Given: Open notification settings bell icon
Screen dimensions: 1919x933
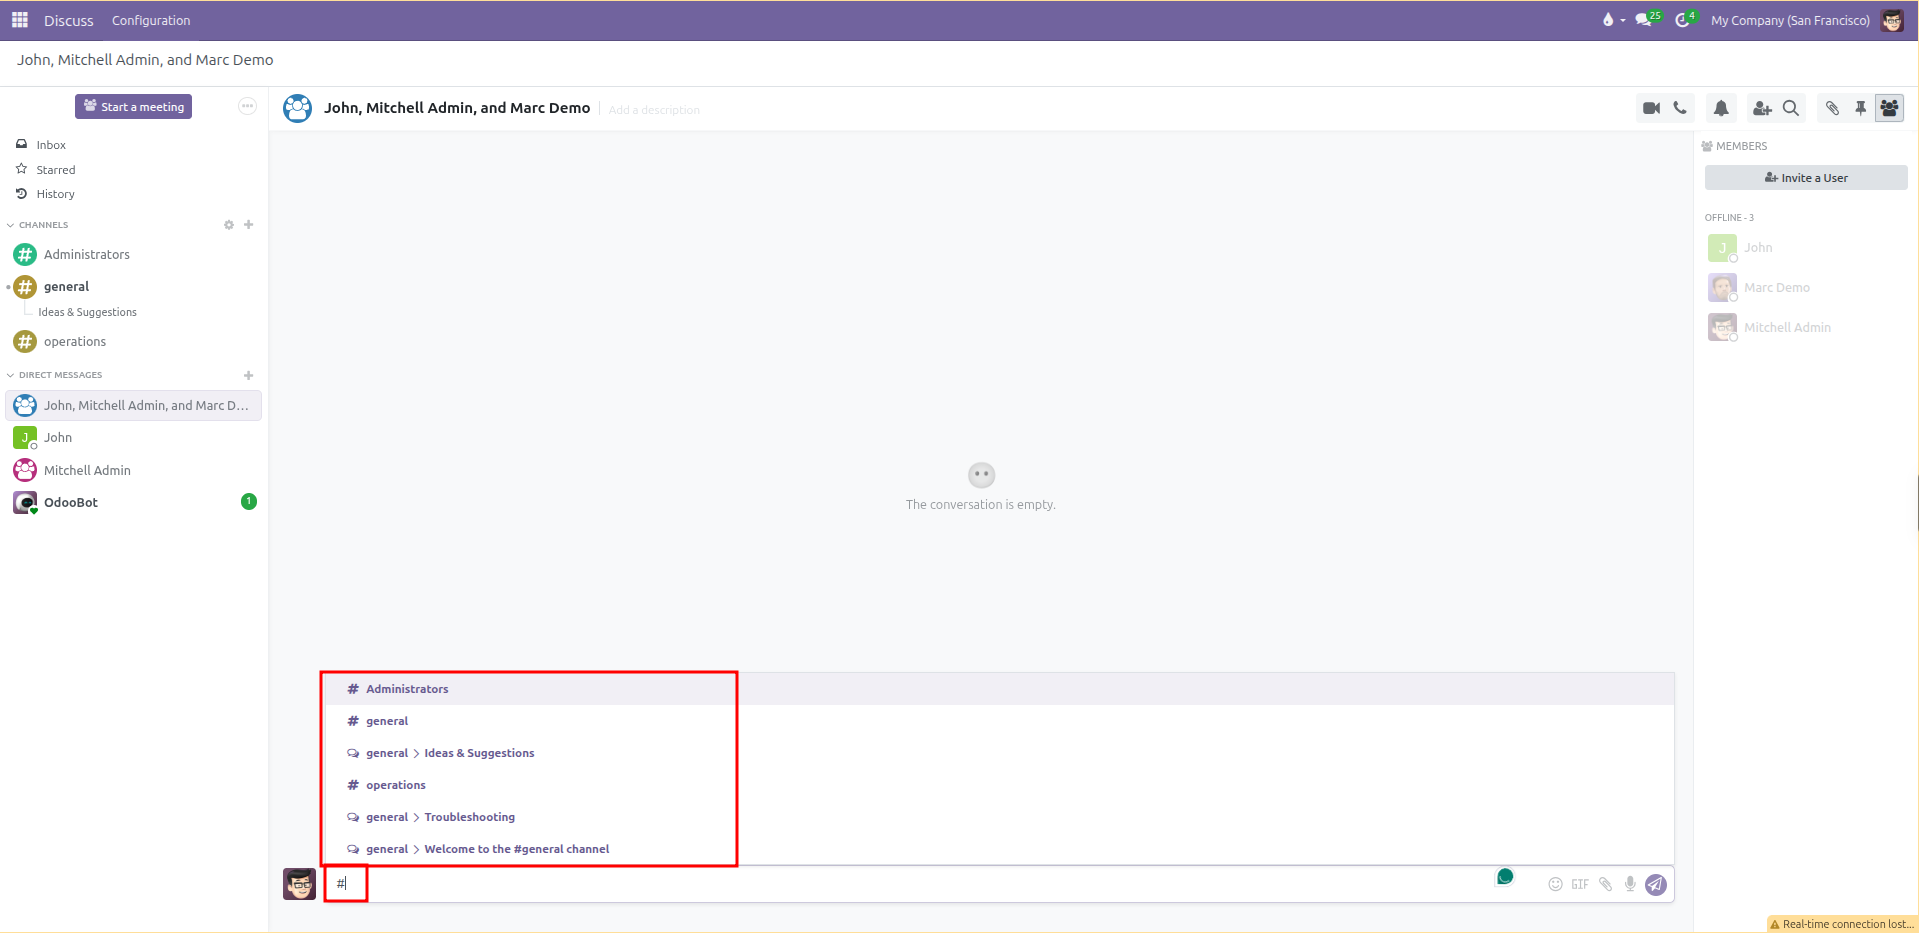Looking at the screenshot, I should 1721,108.
